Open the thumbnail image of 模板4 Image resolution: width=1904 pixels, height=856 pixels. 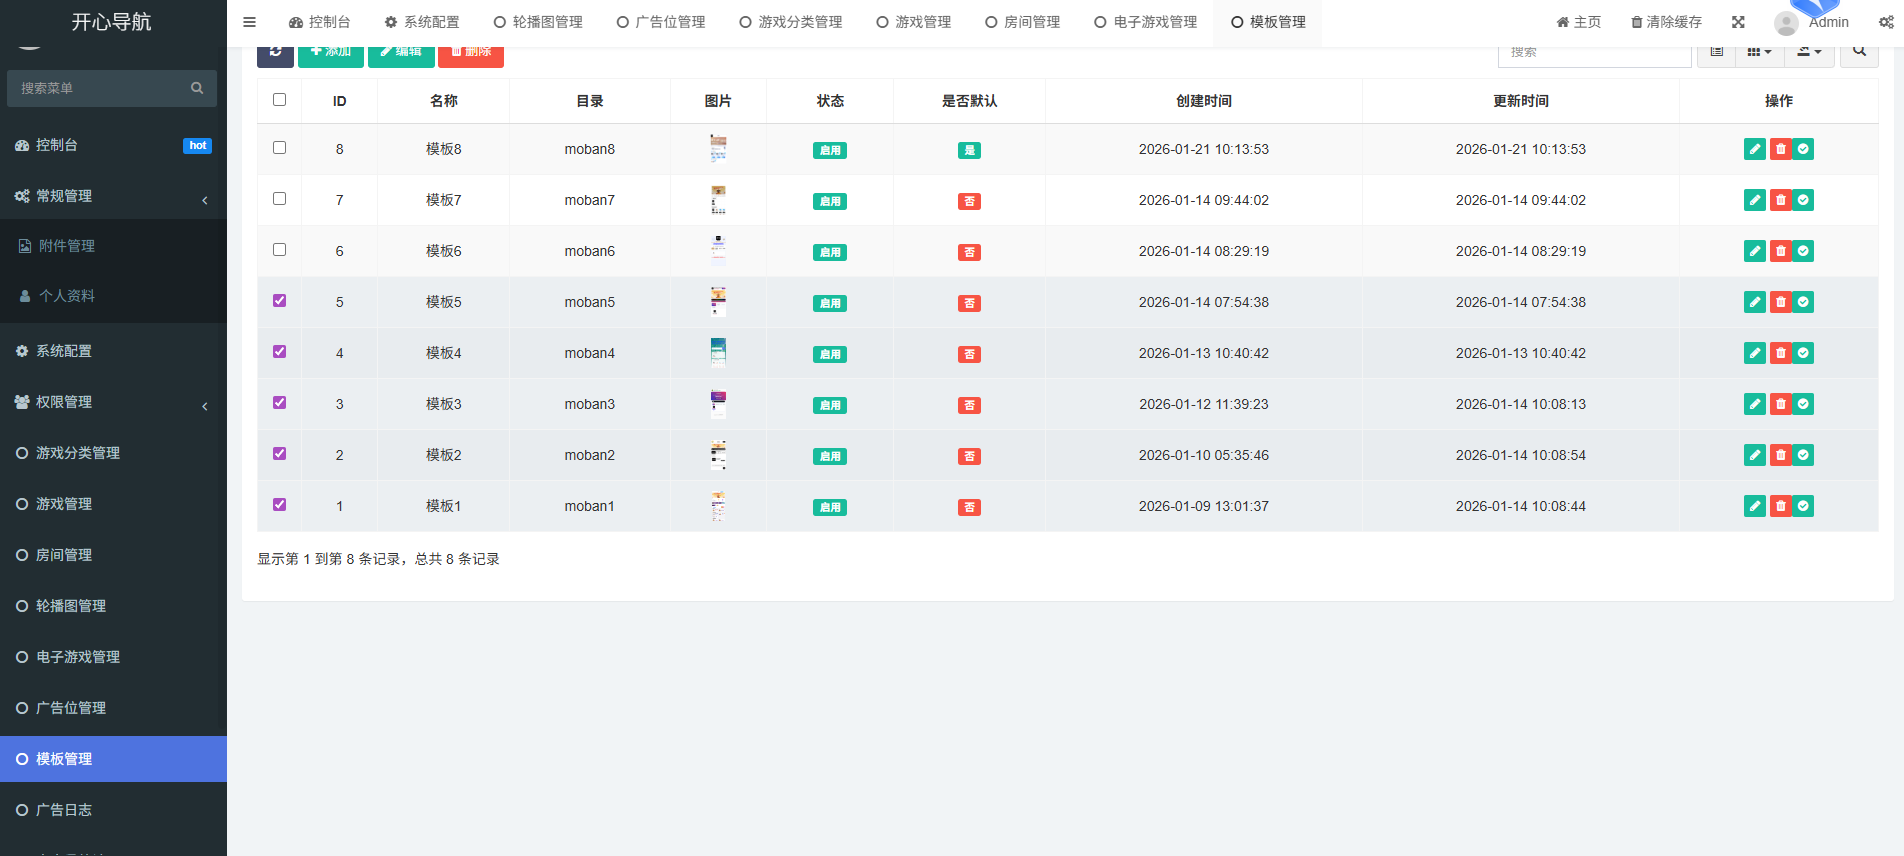coord(718,353)
